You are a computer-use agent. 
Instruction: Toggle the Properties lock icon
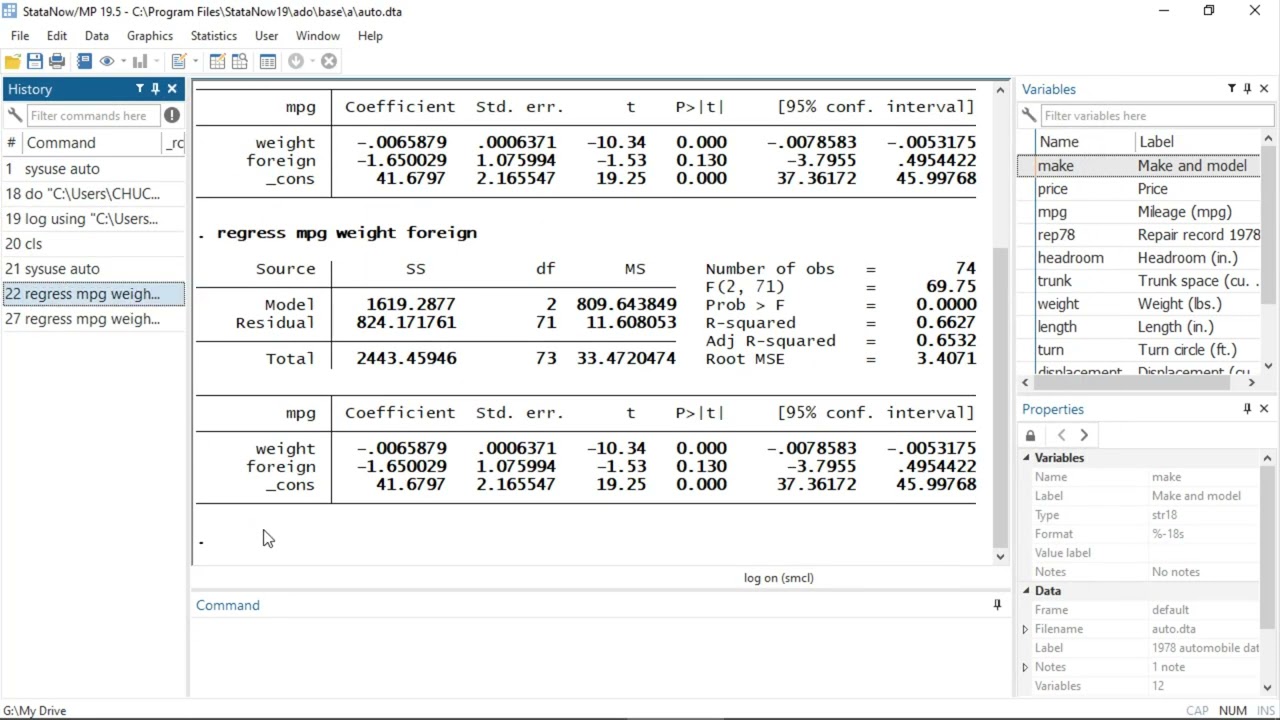[1030, 435]
